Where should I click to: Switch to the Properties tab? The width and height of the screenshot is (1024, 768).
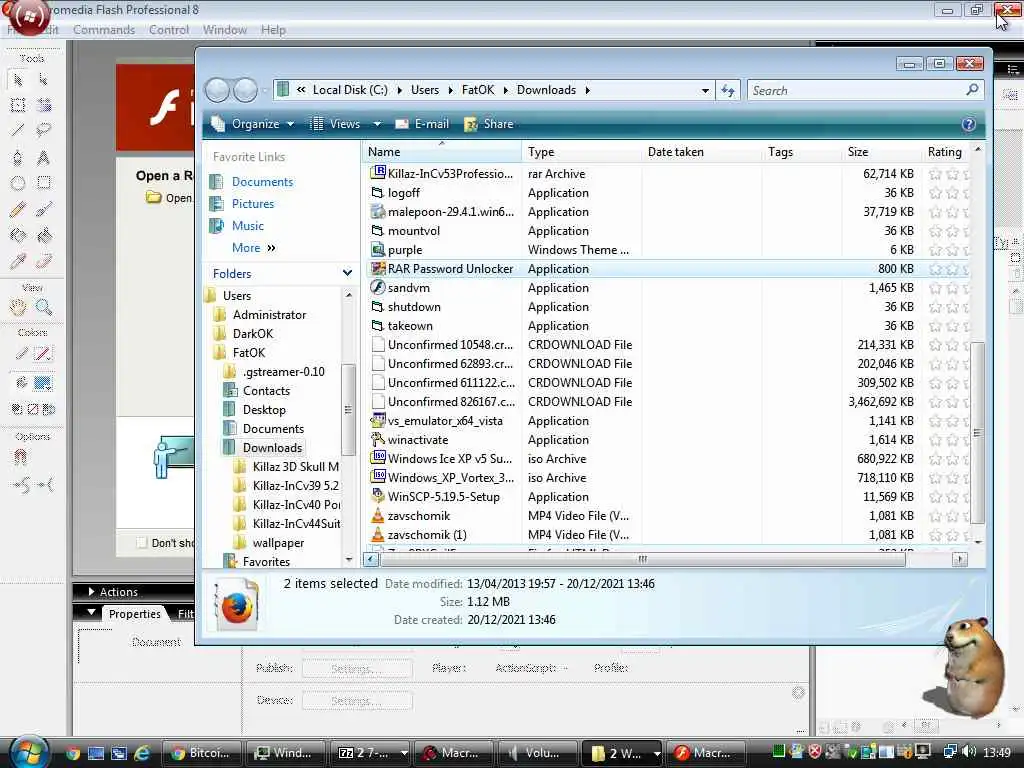135,614
